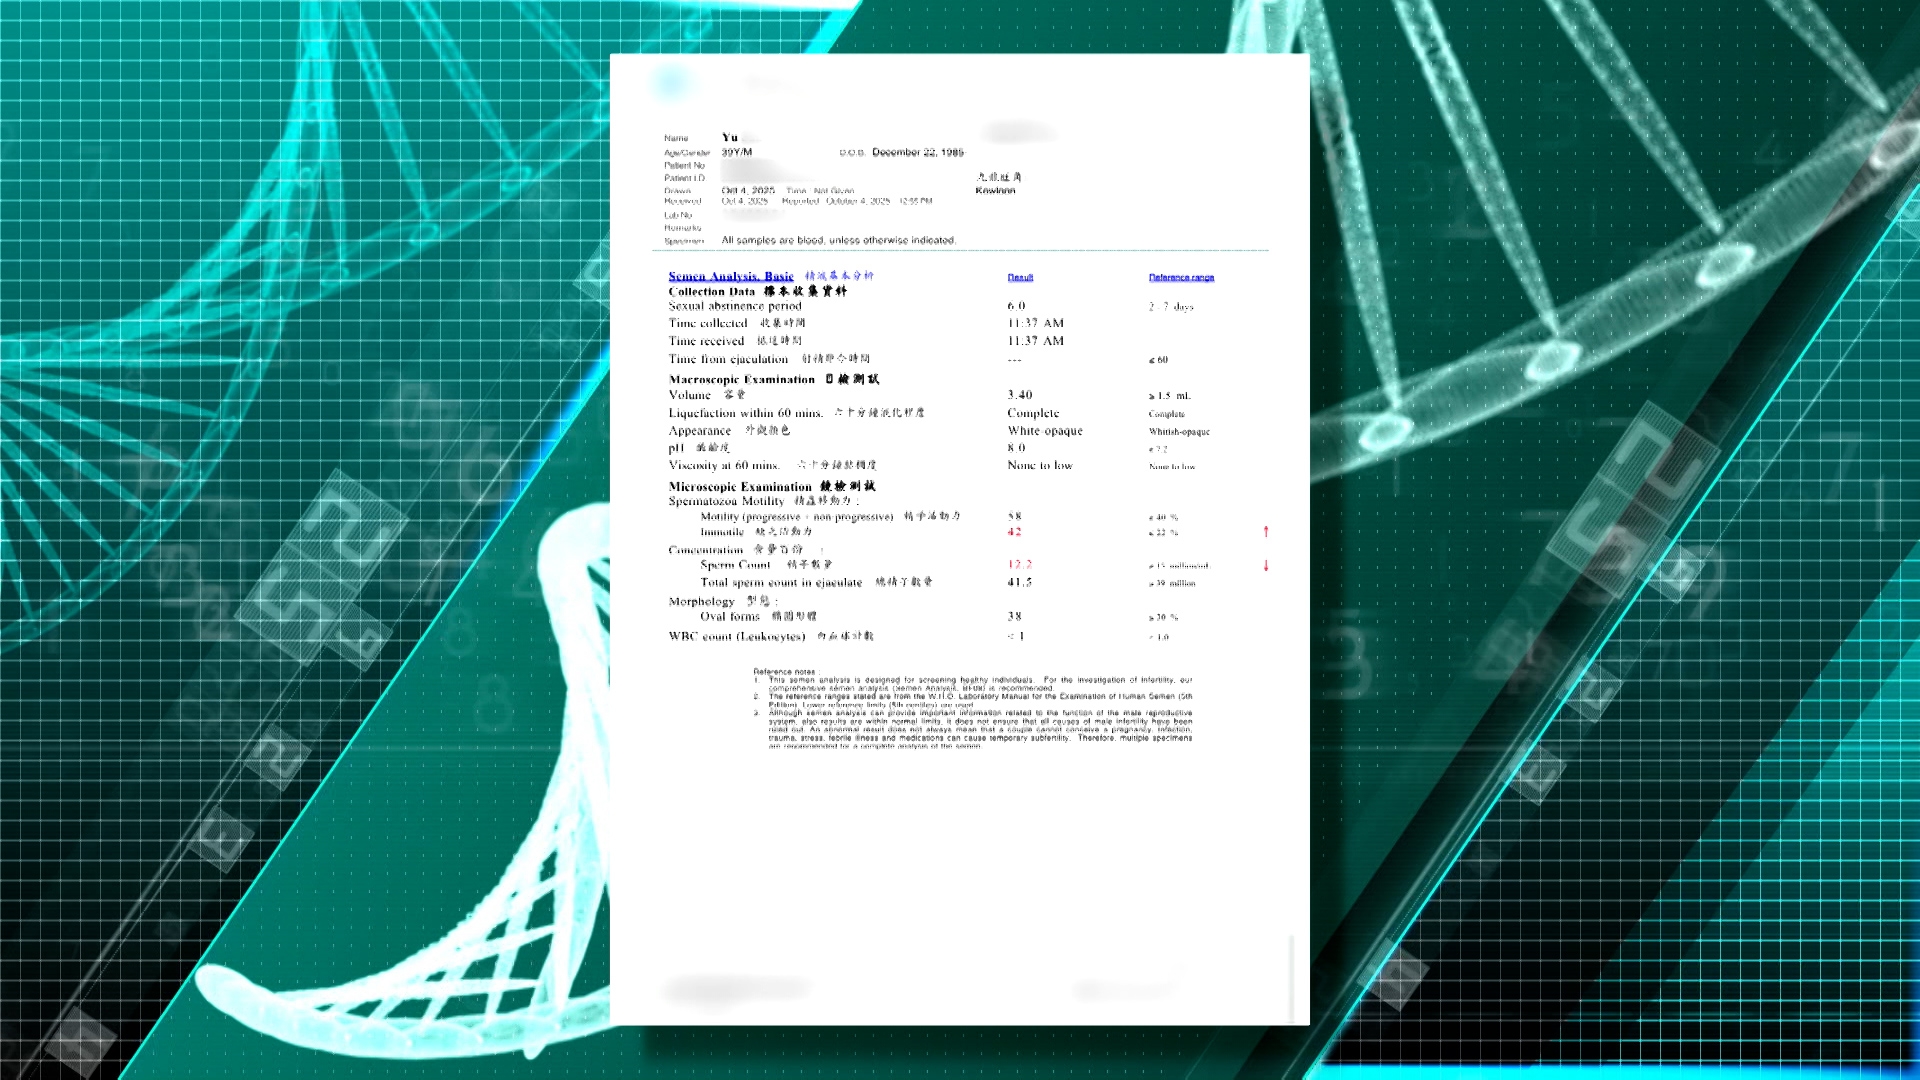Click the red down arrow beside Sperm Count
Viewport: 1920px width, 1080px height.
point(1266,565)
